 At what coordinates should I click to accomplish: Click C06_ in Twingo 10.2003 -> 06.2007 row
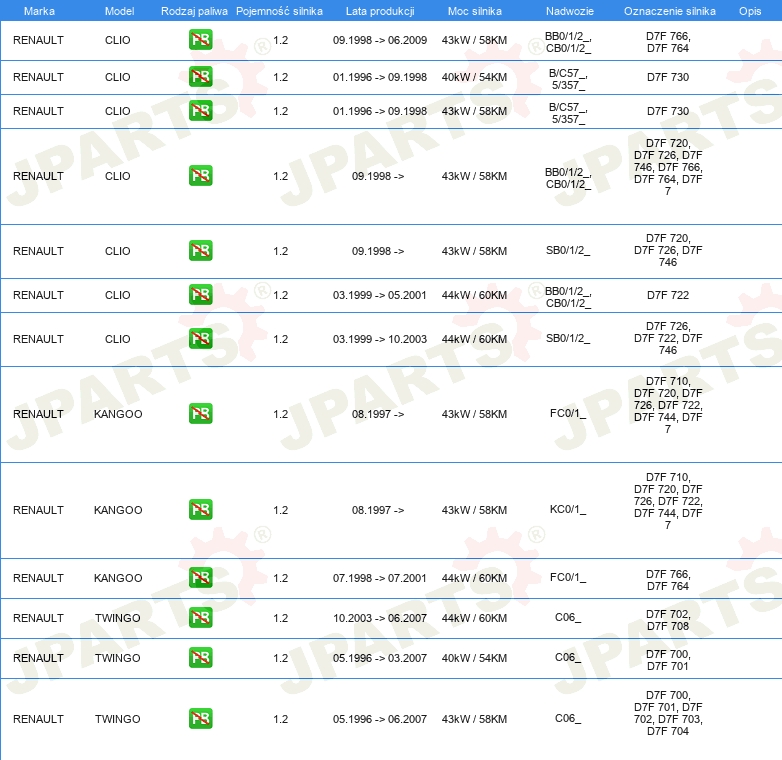tap(568, 617)
